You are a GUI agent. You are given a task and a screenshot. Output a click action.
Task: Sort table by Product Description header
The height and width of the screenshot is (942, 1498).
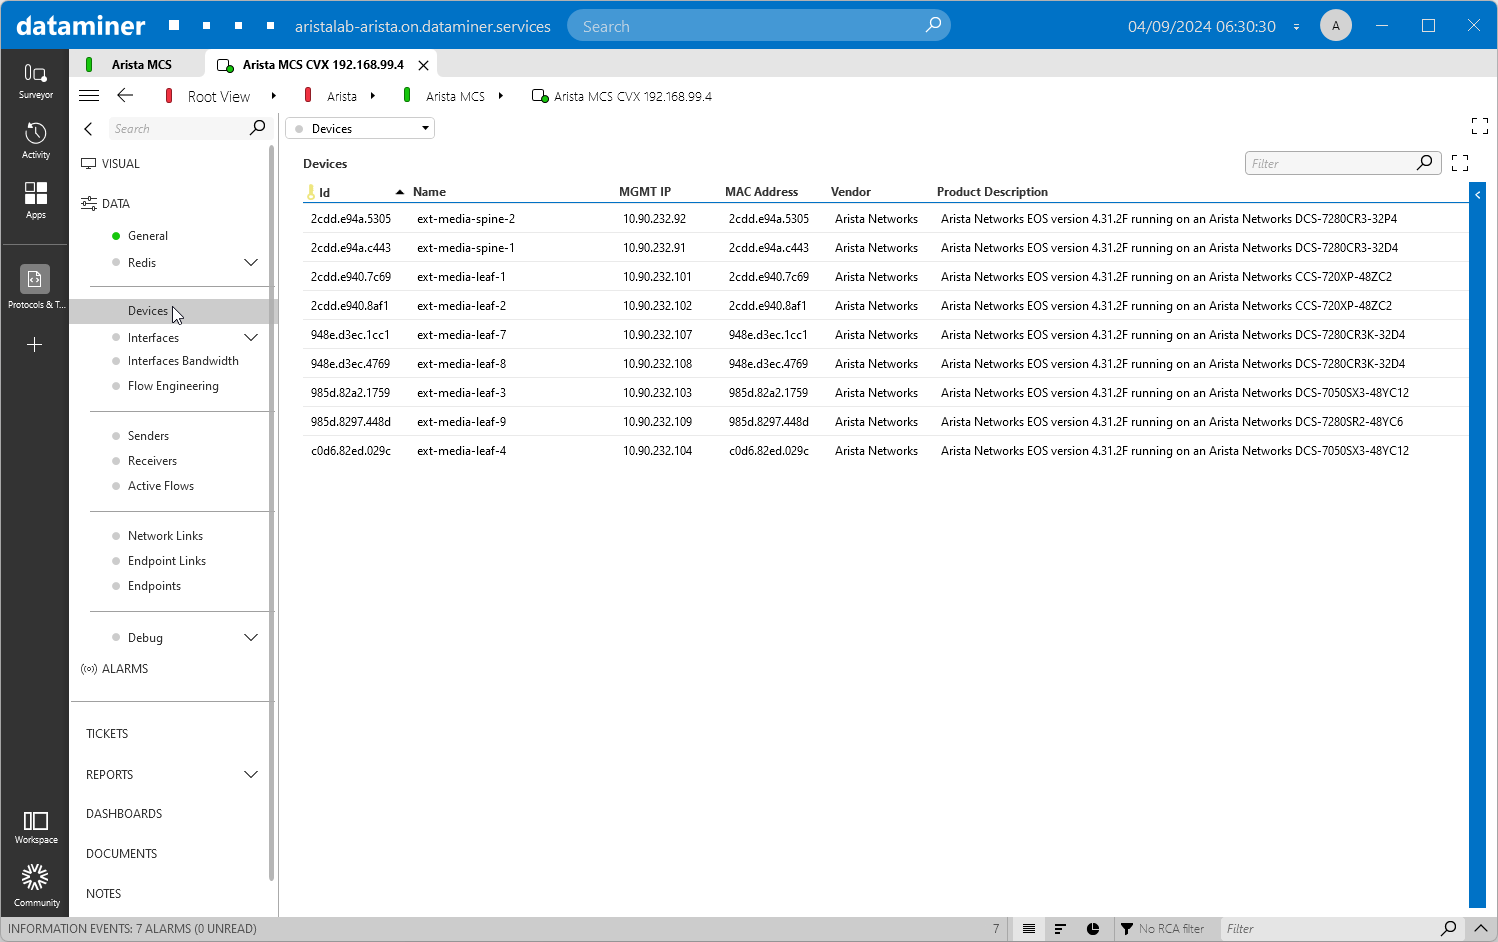(992, 192)
